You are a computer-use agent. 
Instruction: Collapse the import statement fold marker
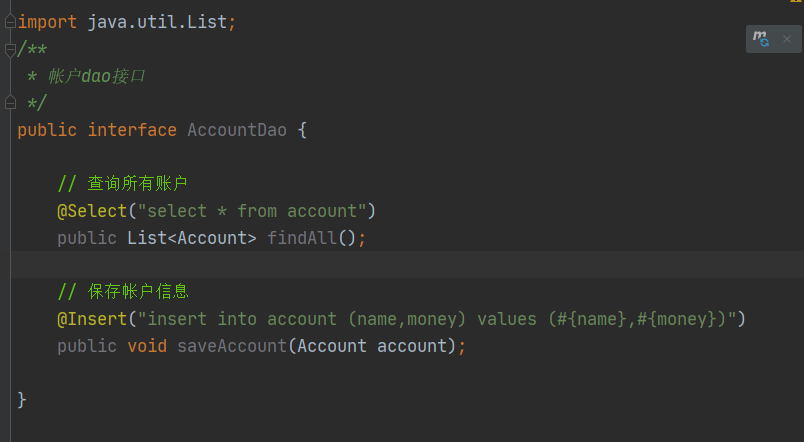(10, 22)
